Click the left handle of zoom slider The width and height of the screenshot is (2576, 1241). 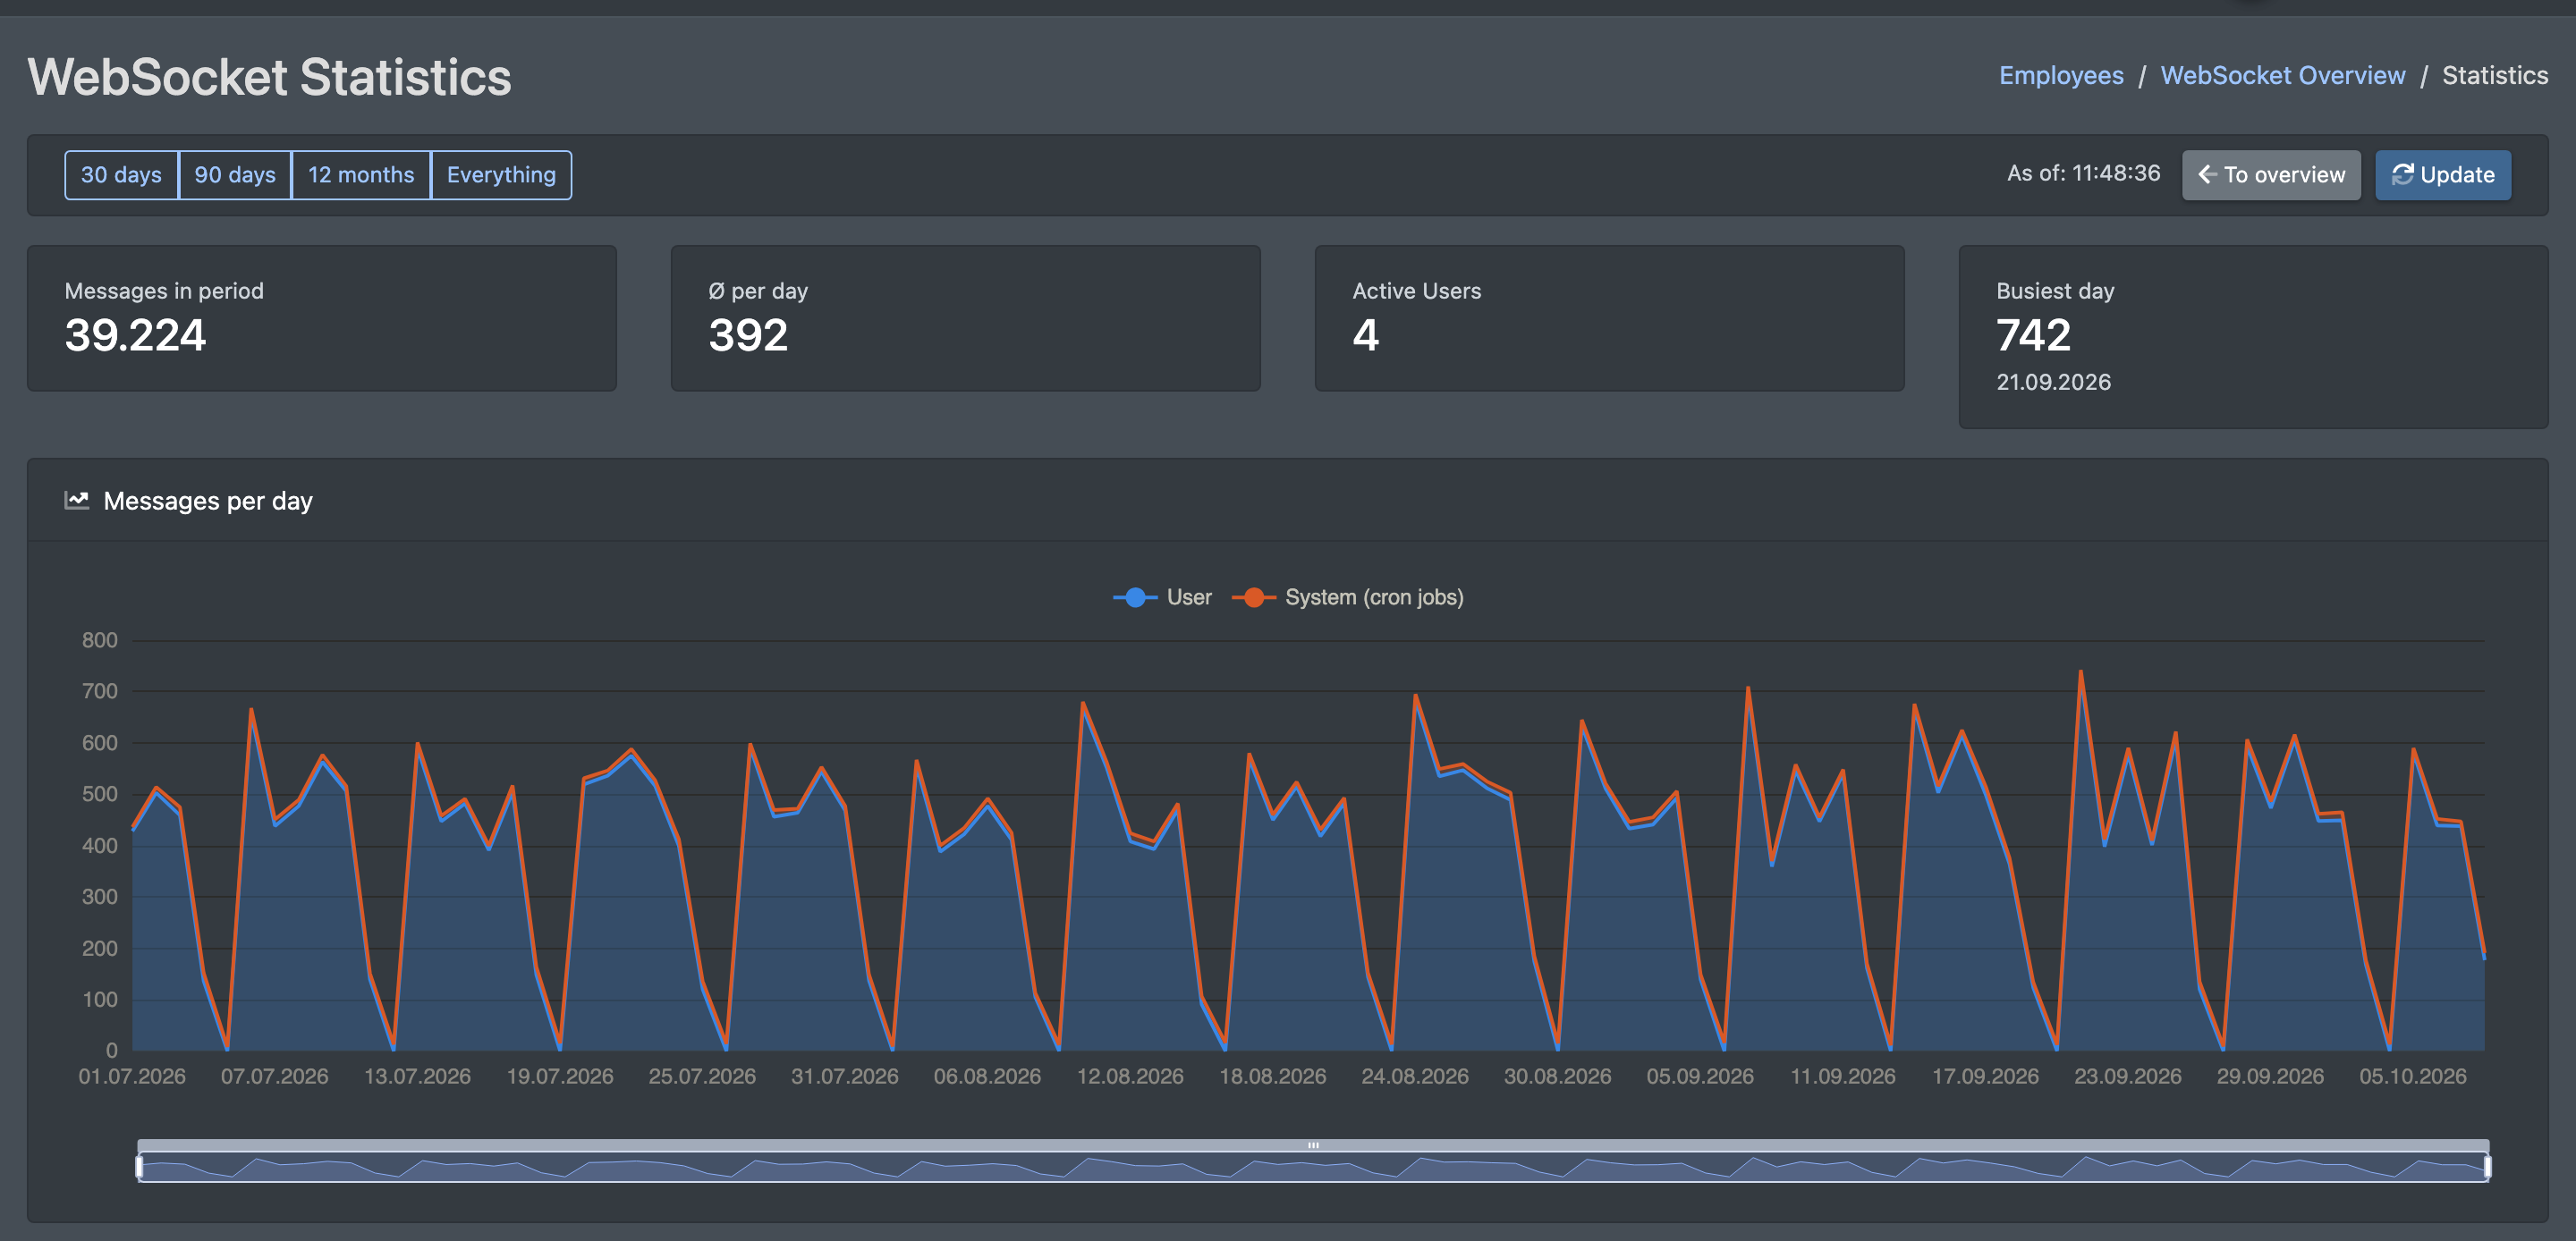(139, 1166)
